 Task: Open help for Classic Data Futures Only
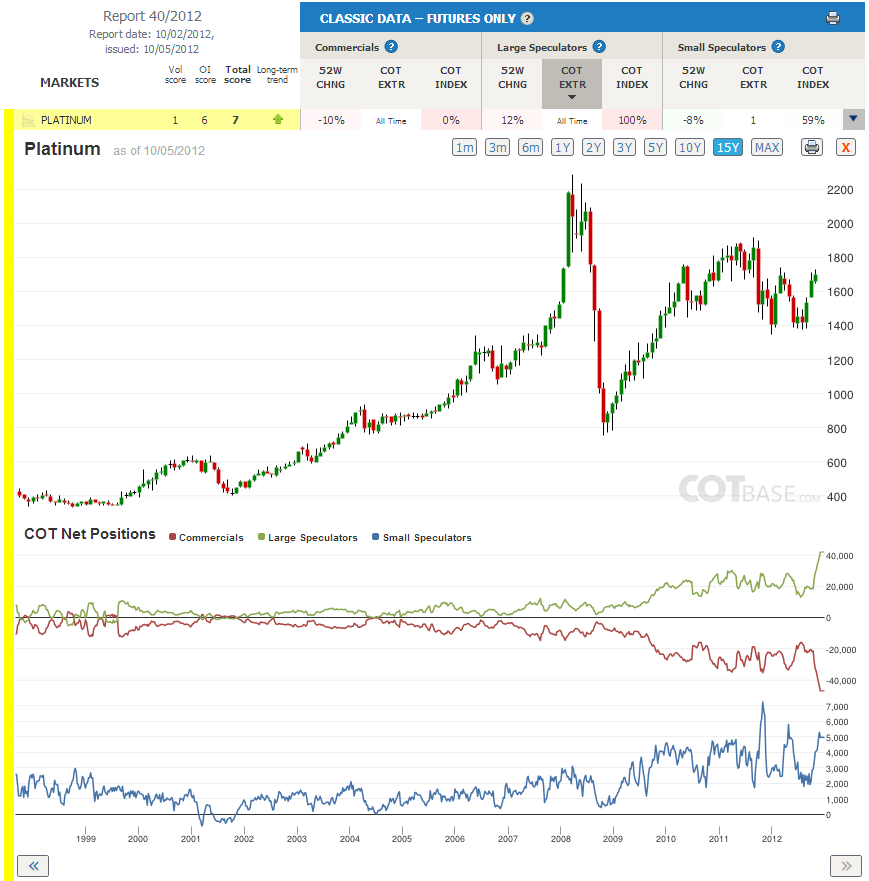tap(527, 19)
